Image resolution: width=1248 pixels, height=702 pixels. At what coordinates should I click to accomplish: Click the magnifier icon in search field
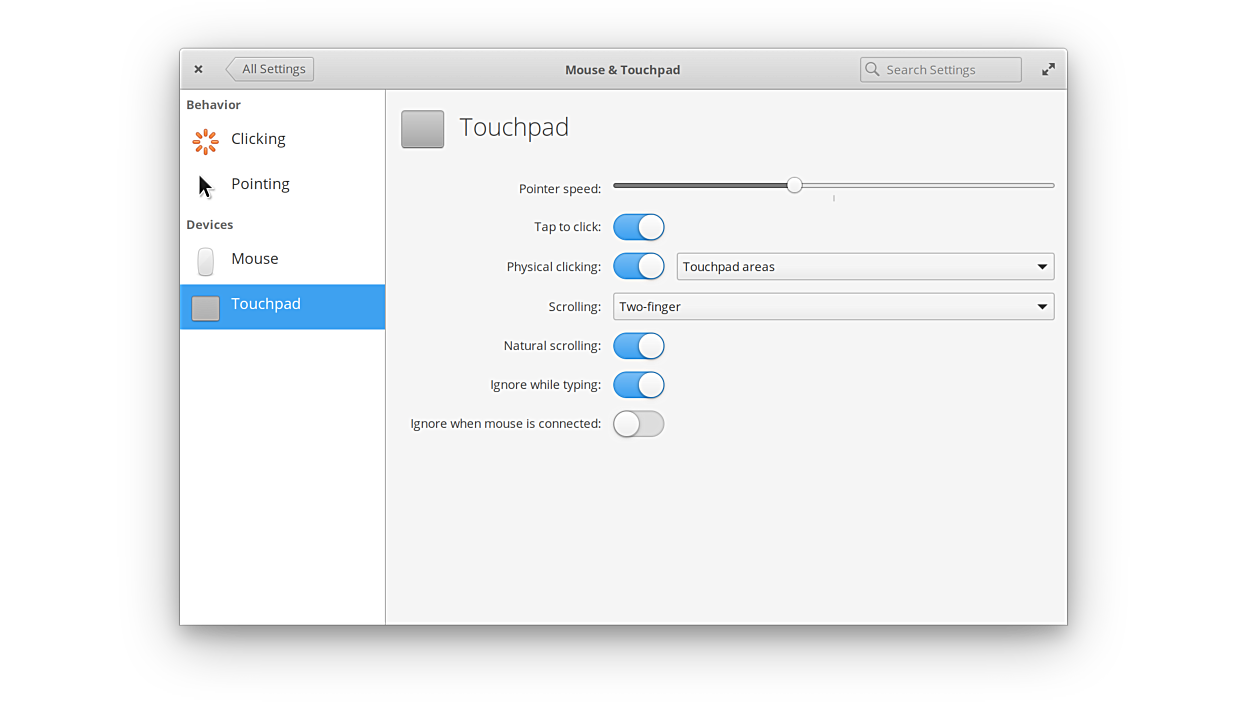873,69
